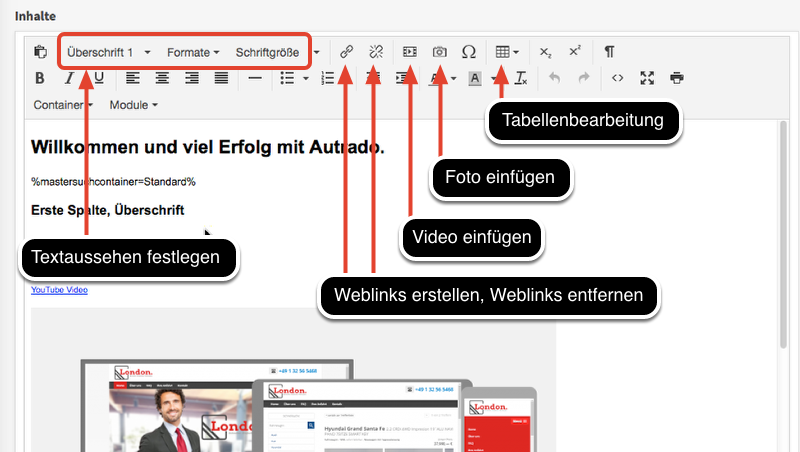The height and width of the screenshot is (452, 800).
Task: Center align the text
Action: (x=162, y=78)
